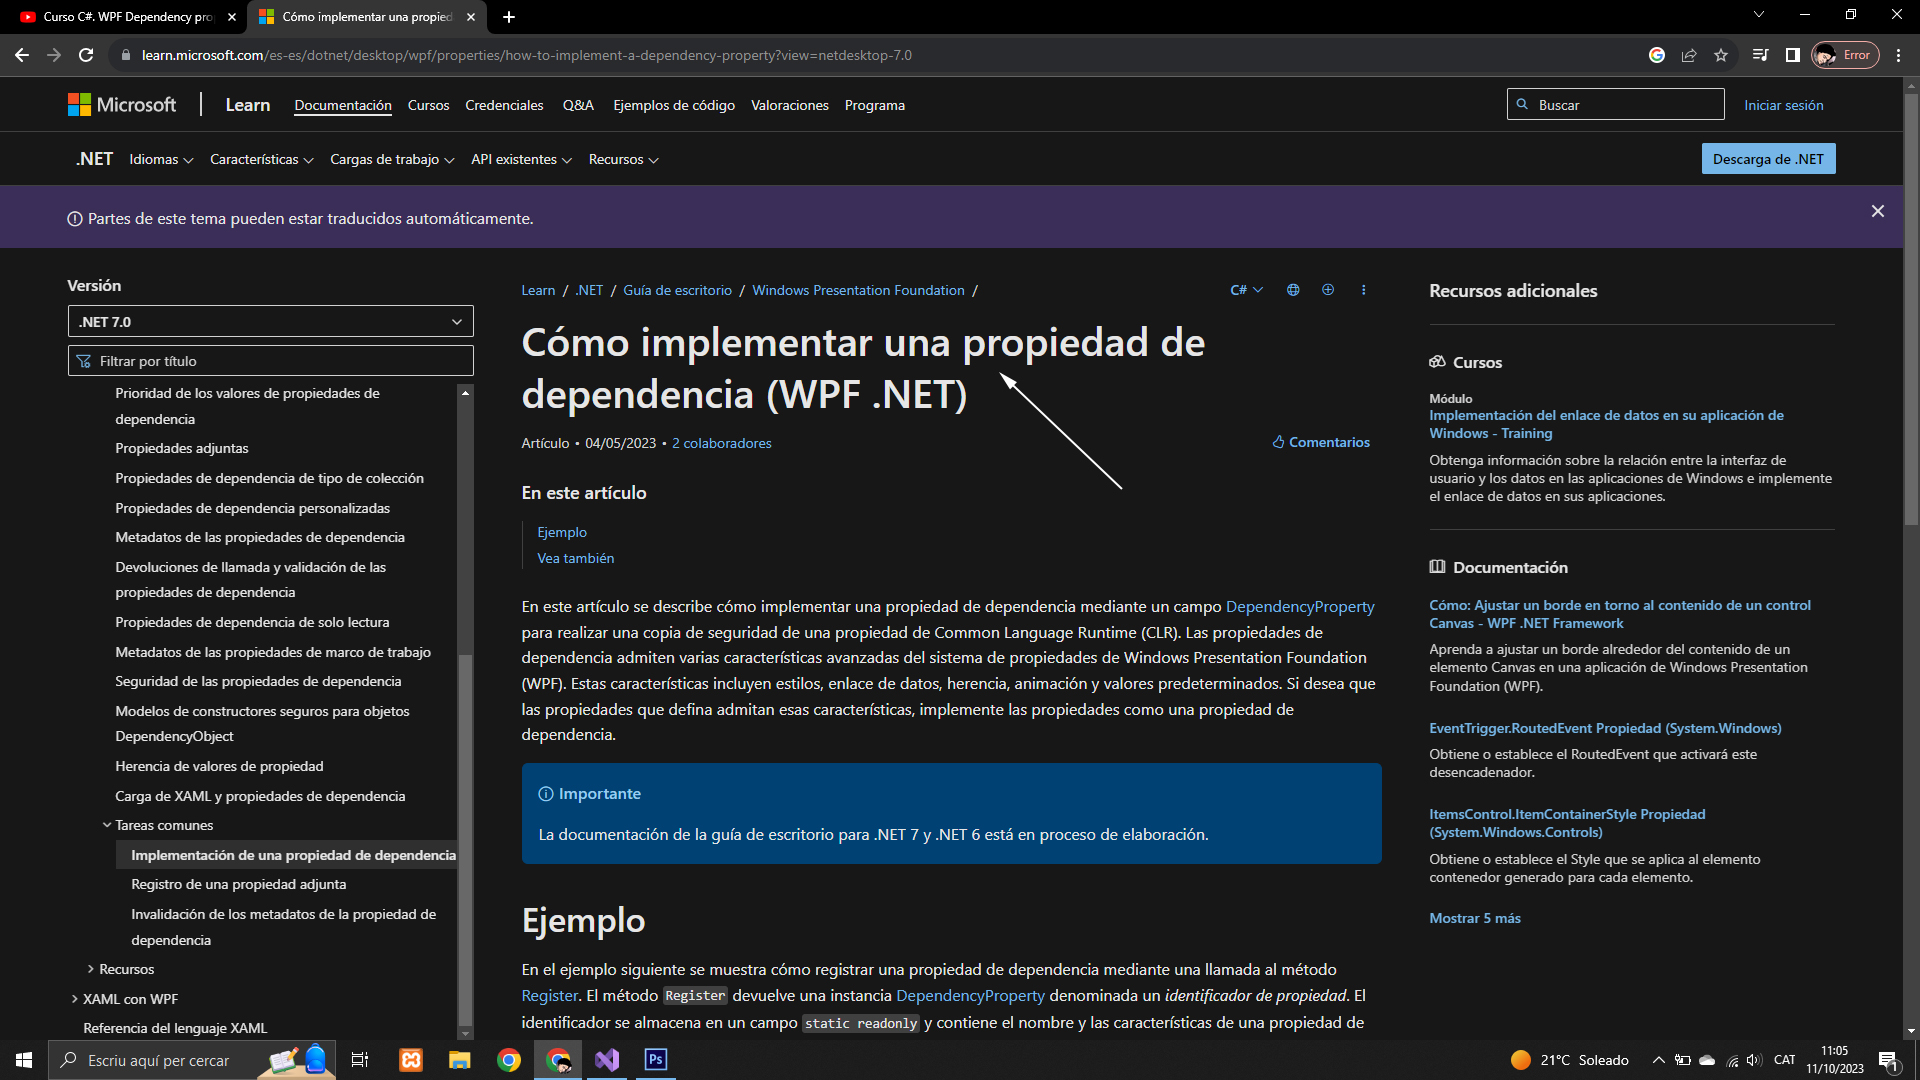The image size is (1920, 1080).
Task: Click the add-to-collection plus icon
Action: click(x=1328, y=290)
